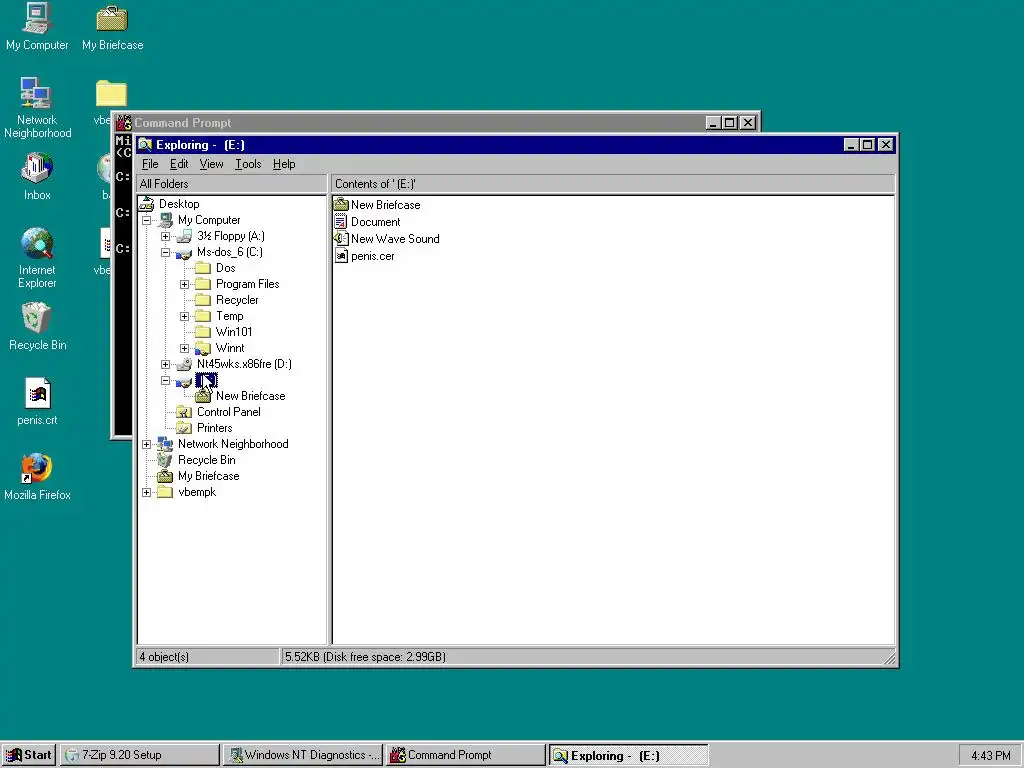Viewport: 1024px width, 768px height.
Task: Click the 'All Folders' pane header
Action: tap(231, 184)
